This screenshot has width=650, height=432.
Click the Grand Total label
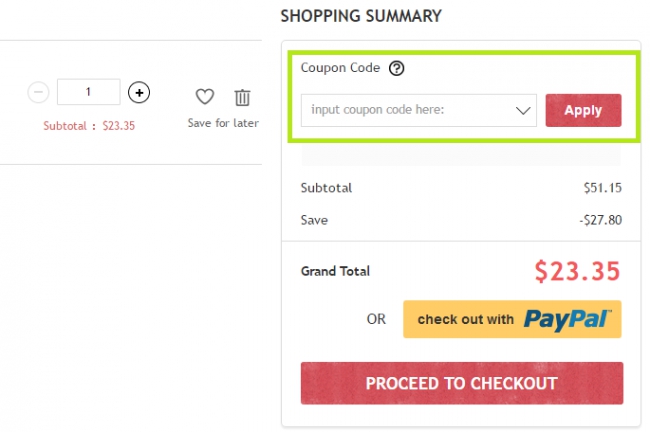(335, 271)
